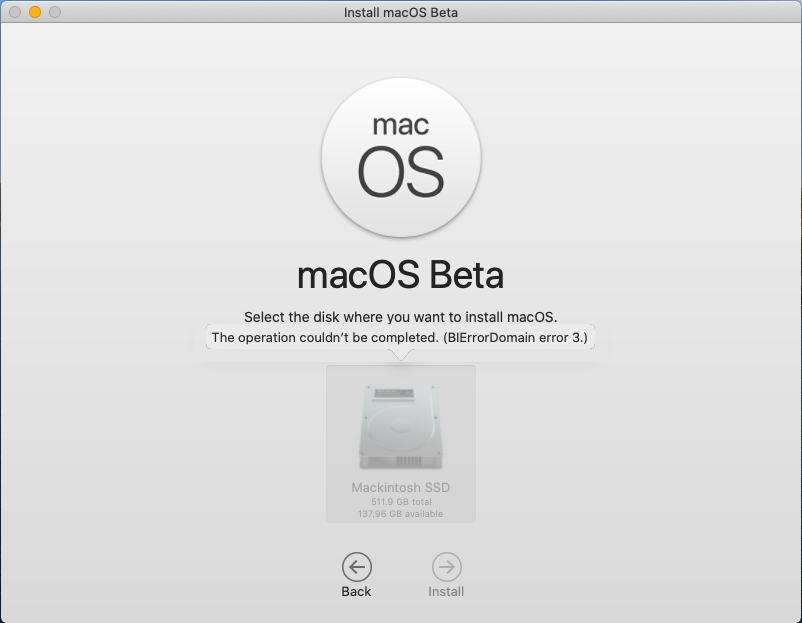Click the greyed-out zoom window button
802x623 pixels.
pos(55,12)
